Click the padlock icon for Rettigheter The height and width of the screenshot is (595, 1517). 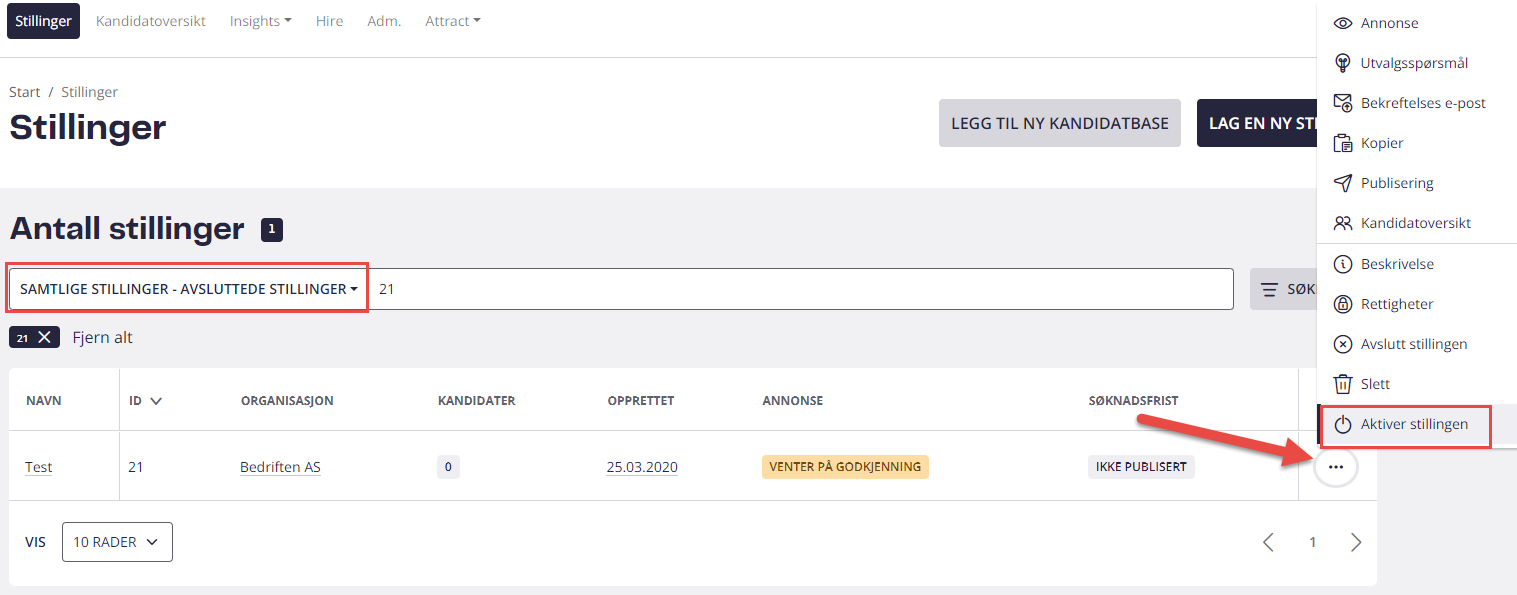[1343, 304]
